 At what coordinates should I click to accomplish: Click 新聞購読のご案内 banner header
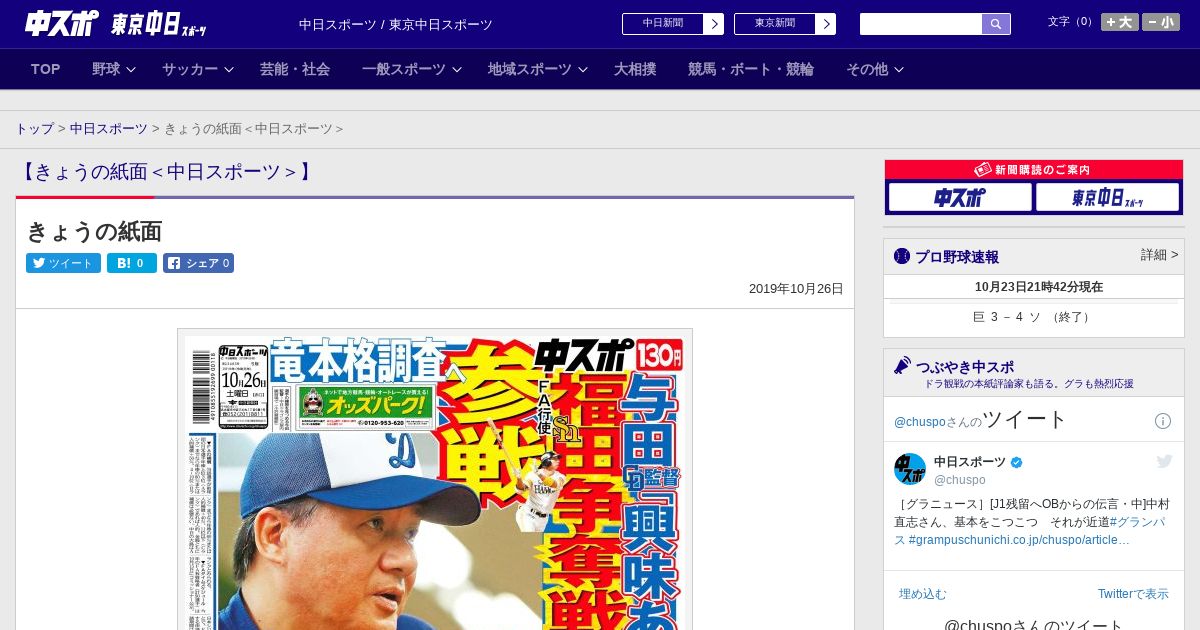pos(1034,170)
